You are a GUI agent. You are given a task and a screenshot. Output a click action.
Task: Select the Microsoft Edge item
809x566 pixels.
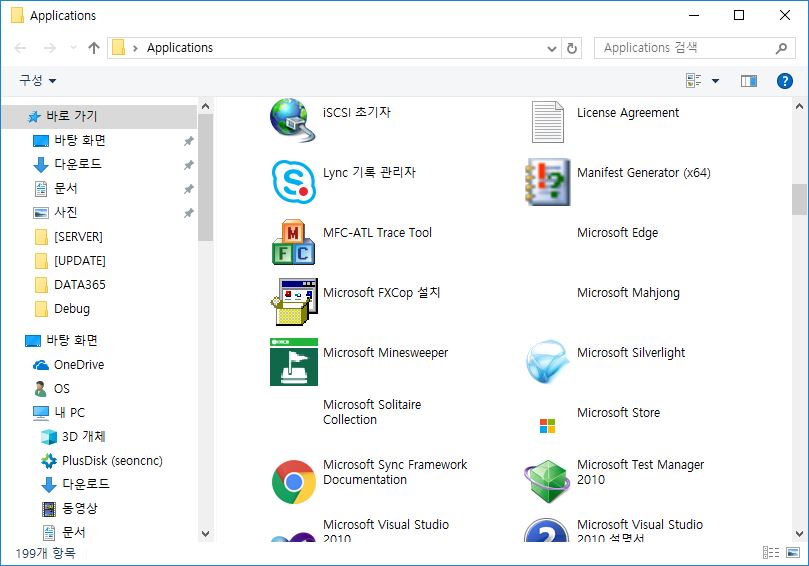(617, 233)
